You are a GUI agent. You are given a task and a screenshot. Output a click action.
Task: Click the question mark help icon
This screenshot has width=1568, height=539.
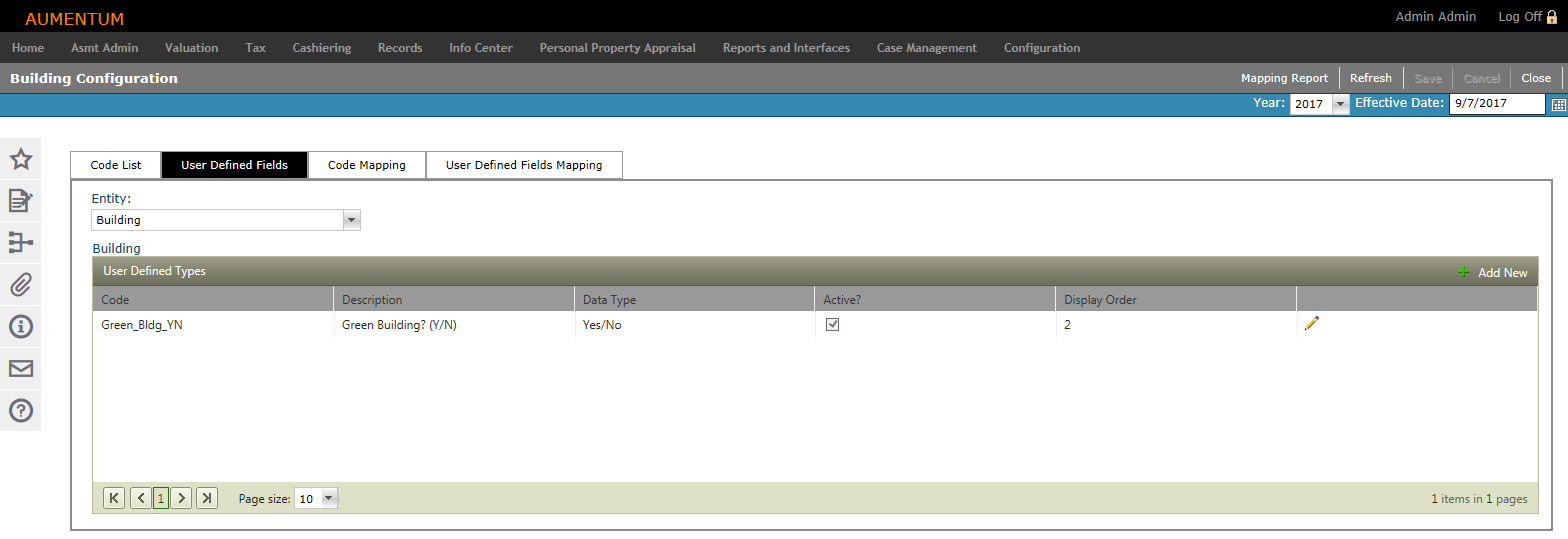coord(20,410)
